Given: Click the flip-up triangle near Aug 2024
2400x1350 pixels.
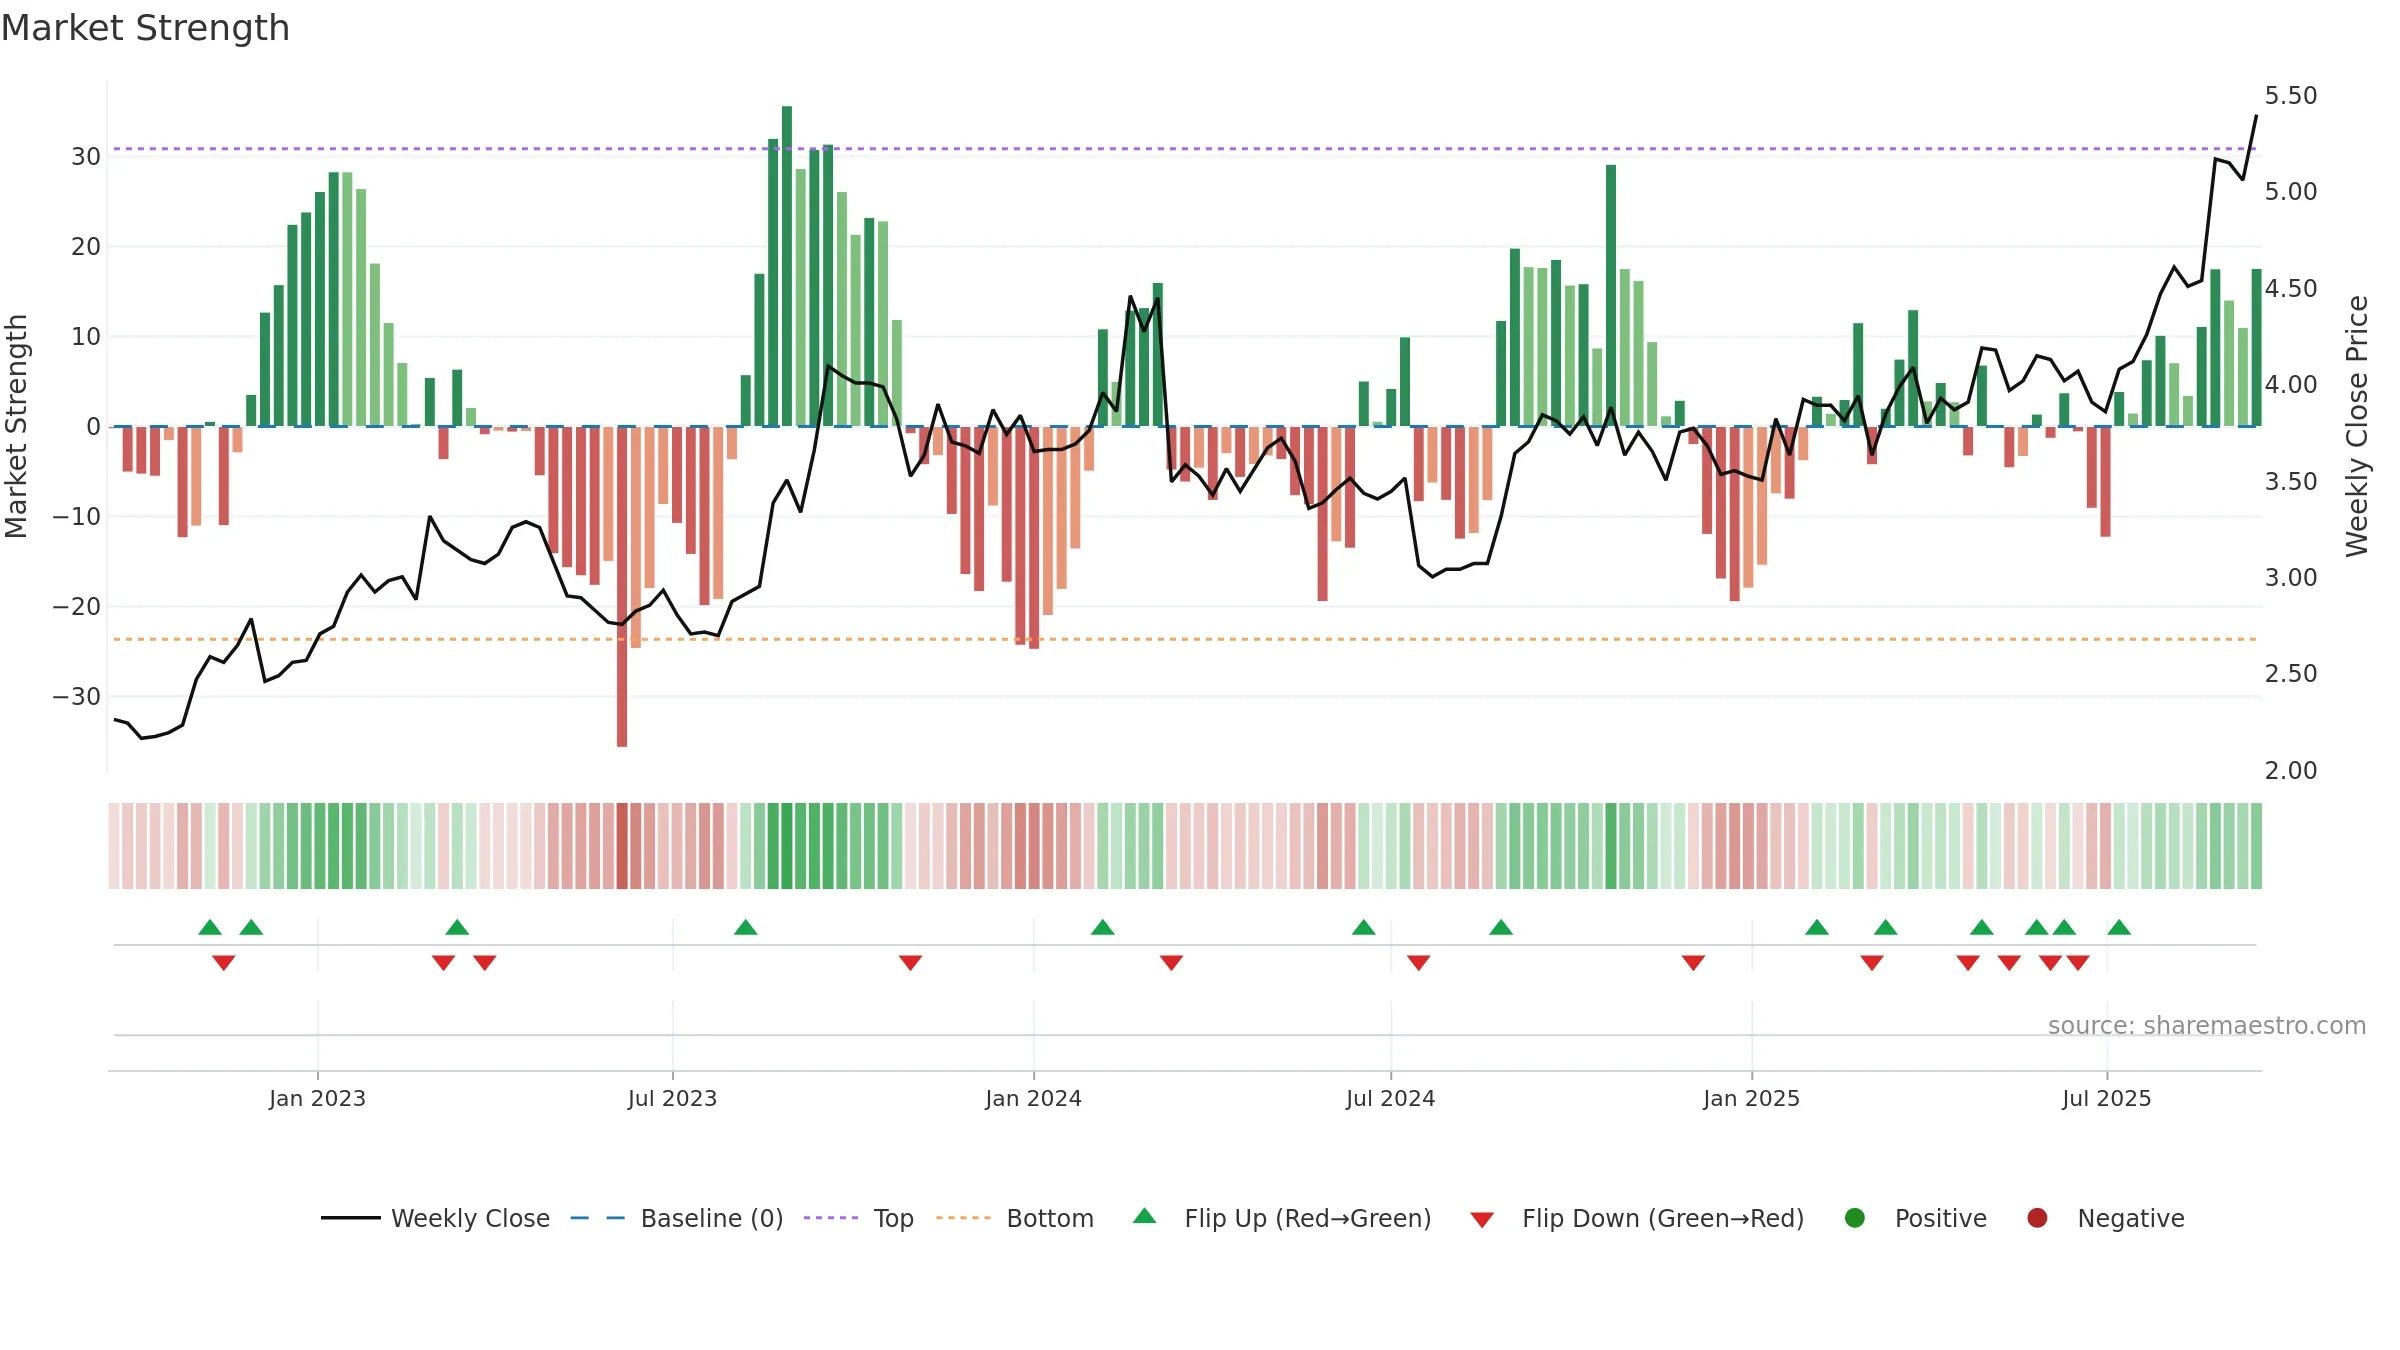Looking at the screenshot, I should 1501,927.
